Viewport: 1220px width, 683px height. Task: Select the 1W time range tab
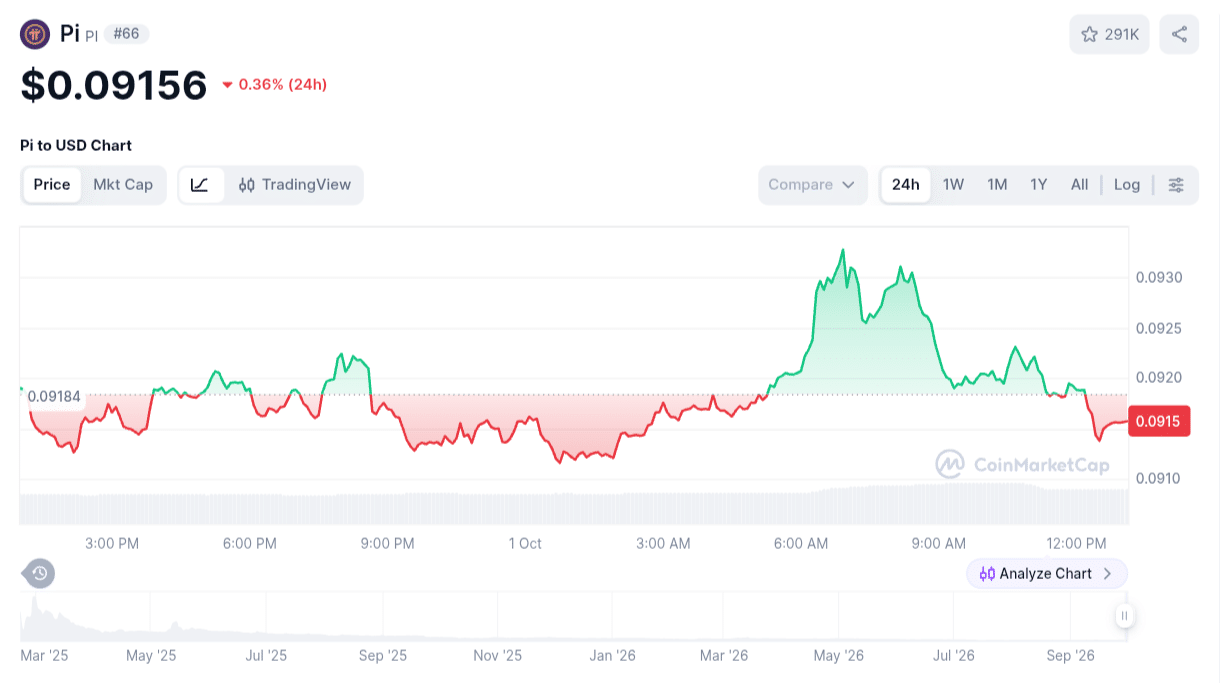(x=954, y=185)
